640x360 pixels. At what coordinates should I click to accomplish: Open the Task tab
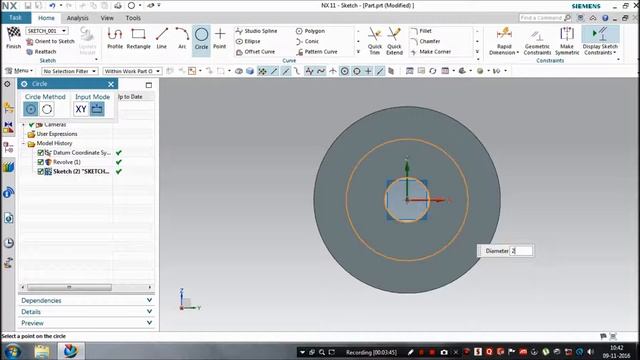pos(16,18)
